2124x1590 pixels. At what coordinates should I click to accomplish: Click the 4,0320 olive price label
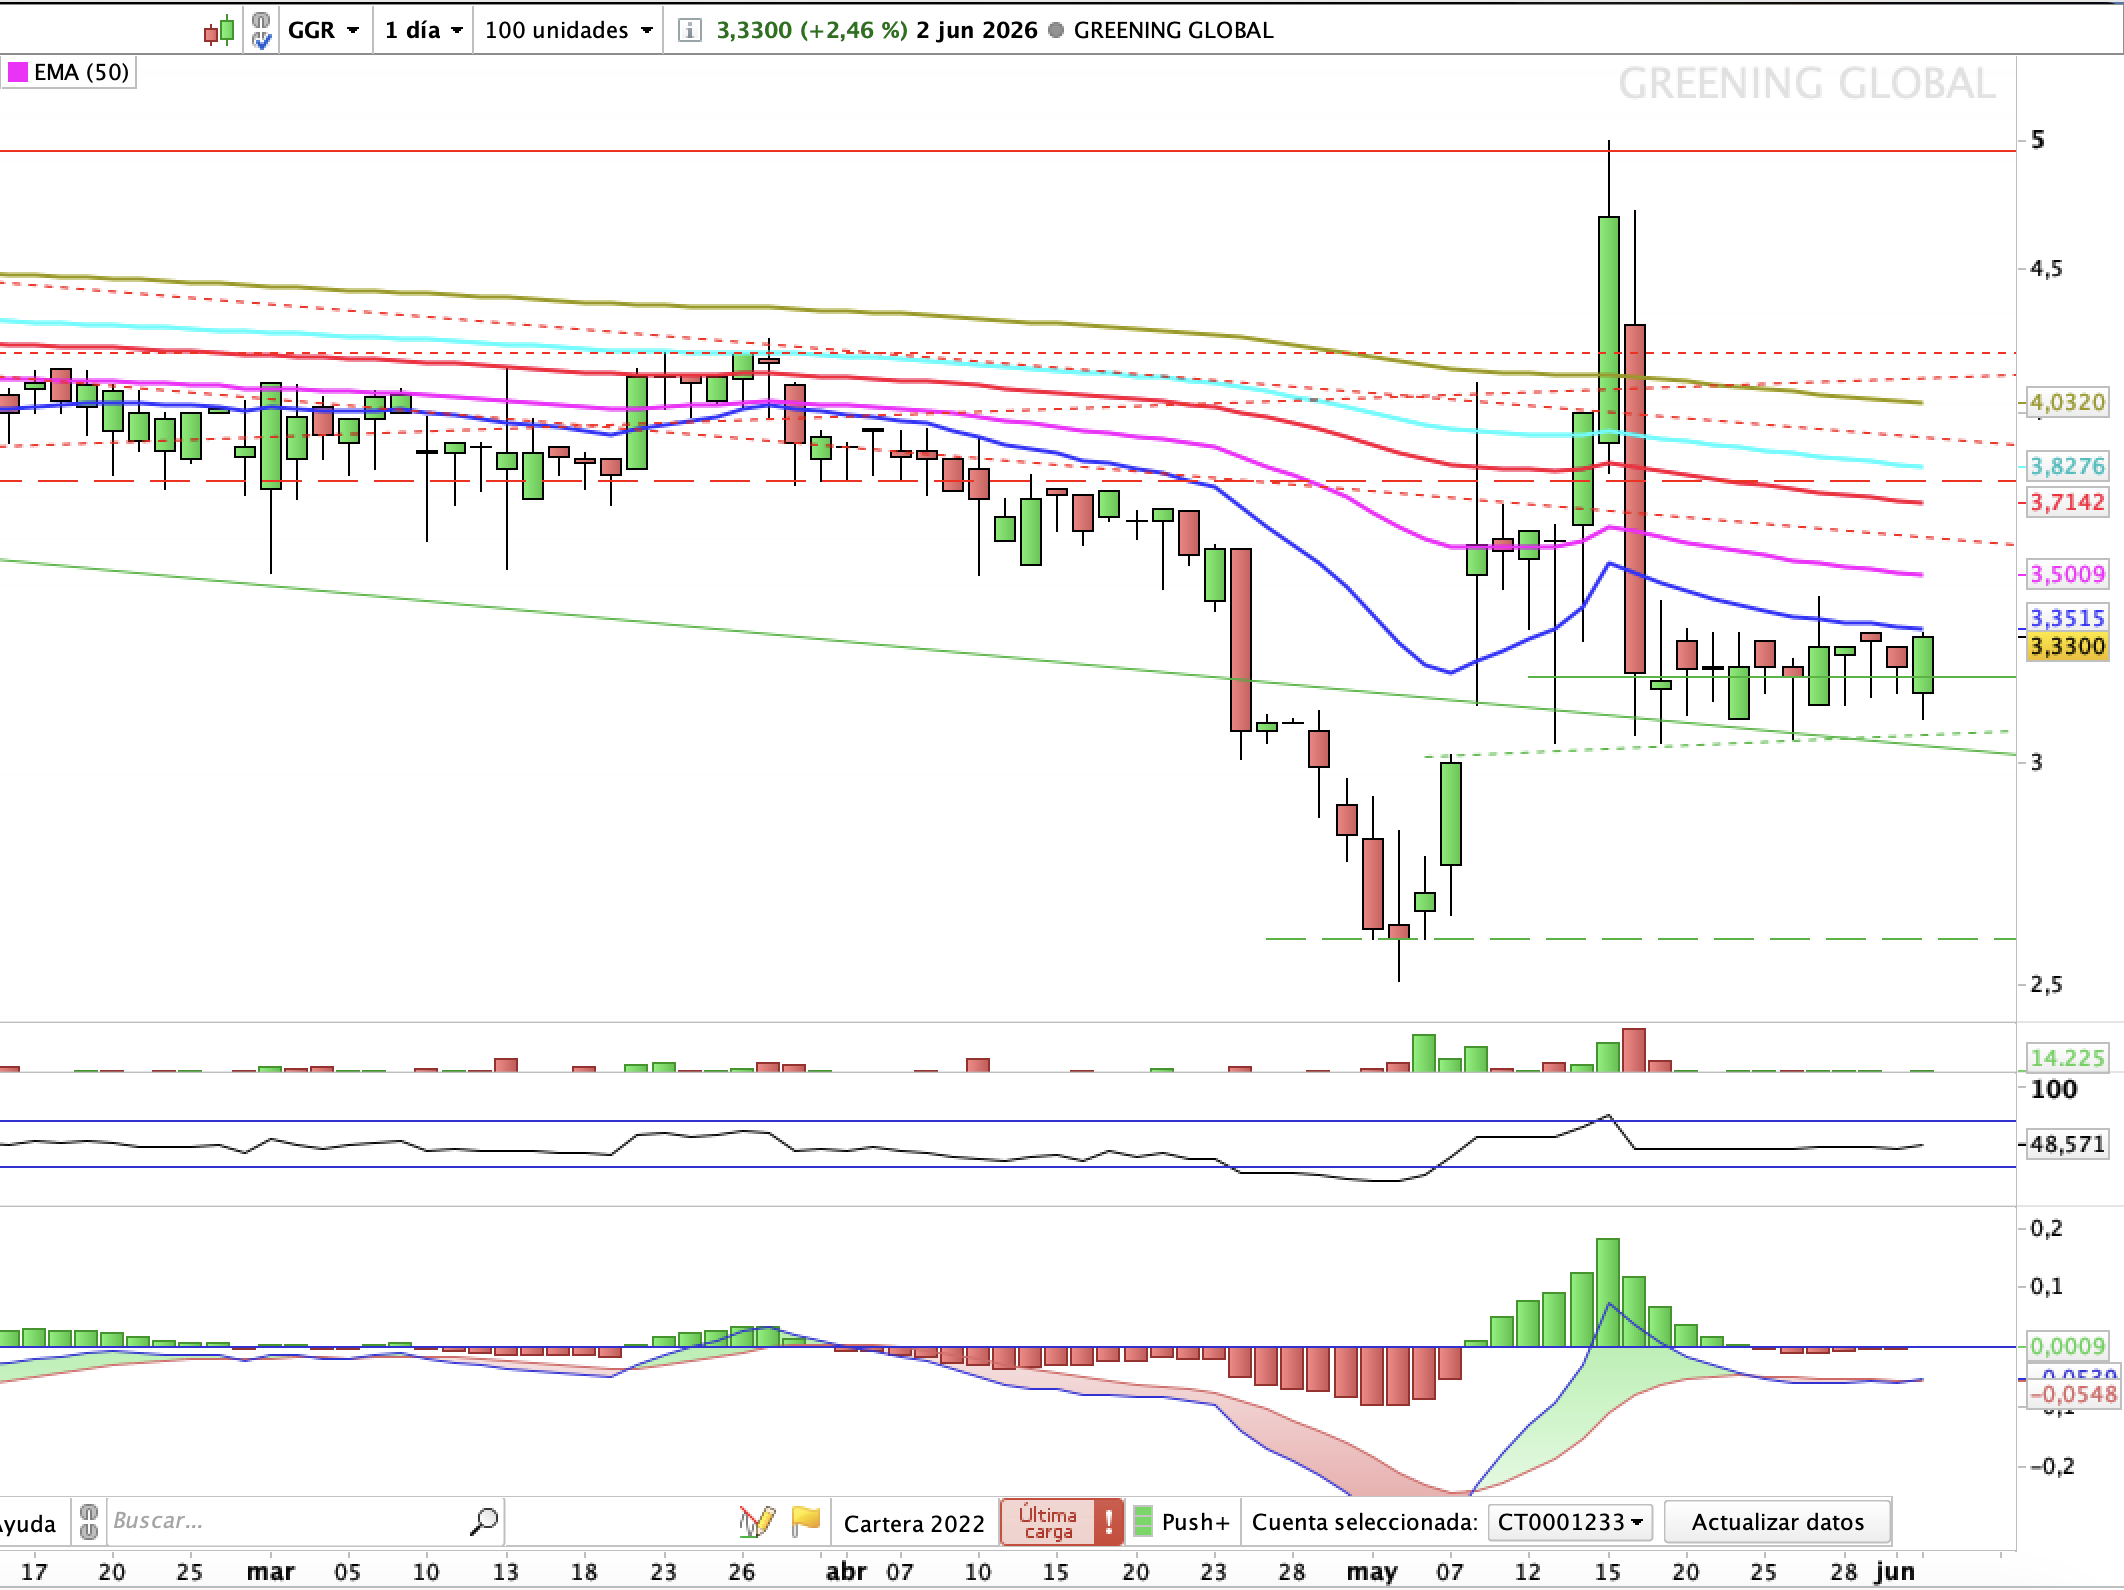tap(2067, 402)
